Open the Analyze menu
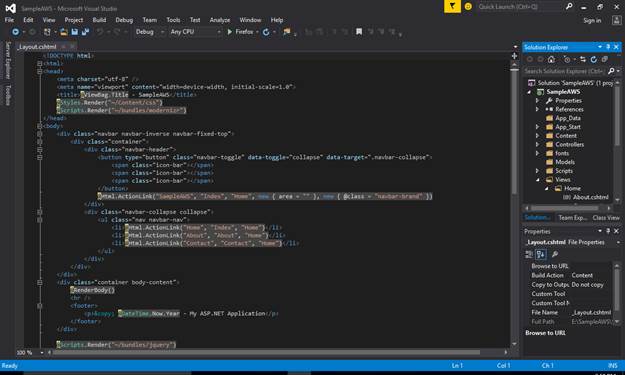This screenshot has width=625, height=375. [220, 20]
